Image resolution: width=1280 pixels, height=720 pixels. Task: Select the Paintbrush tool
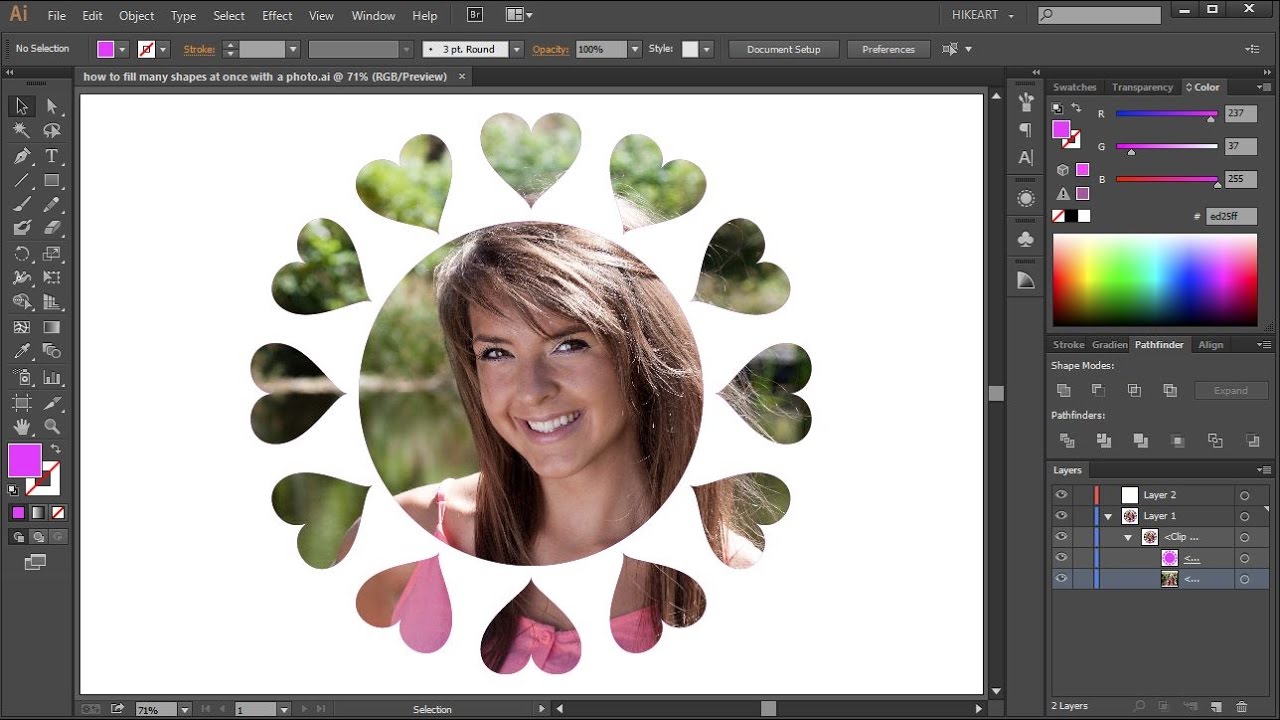pos(22,204)
